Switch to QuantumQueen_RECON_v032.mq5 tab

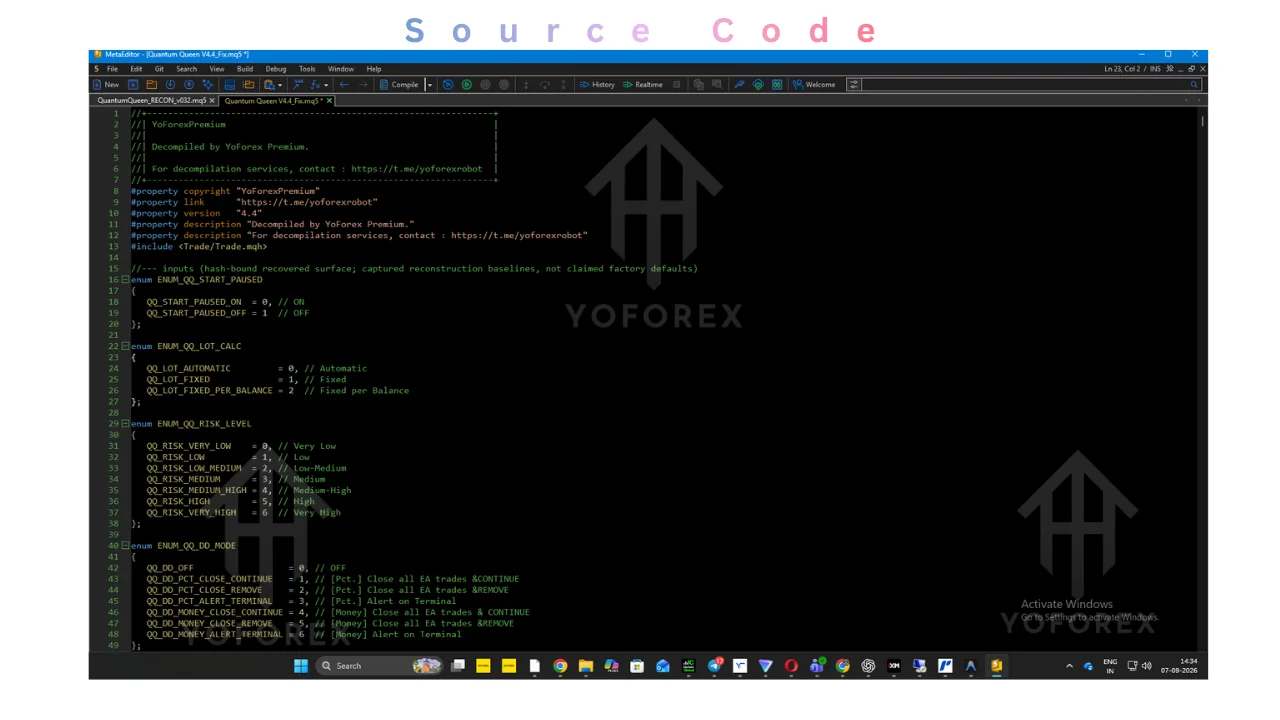coord(151,100)
